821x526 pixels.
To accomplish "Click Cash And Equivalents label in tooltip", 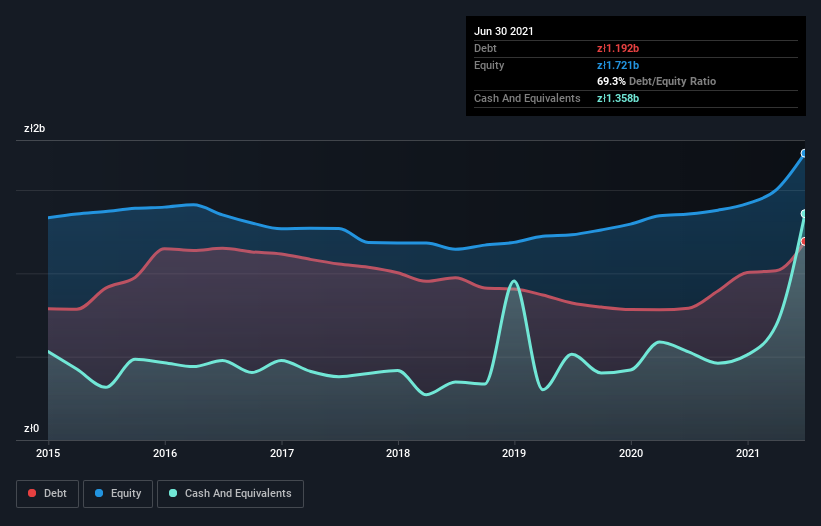I will point(527,98).
